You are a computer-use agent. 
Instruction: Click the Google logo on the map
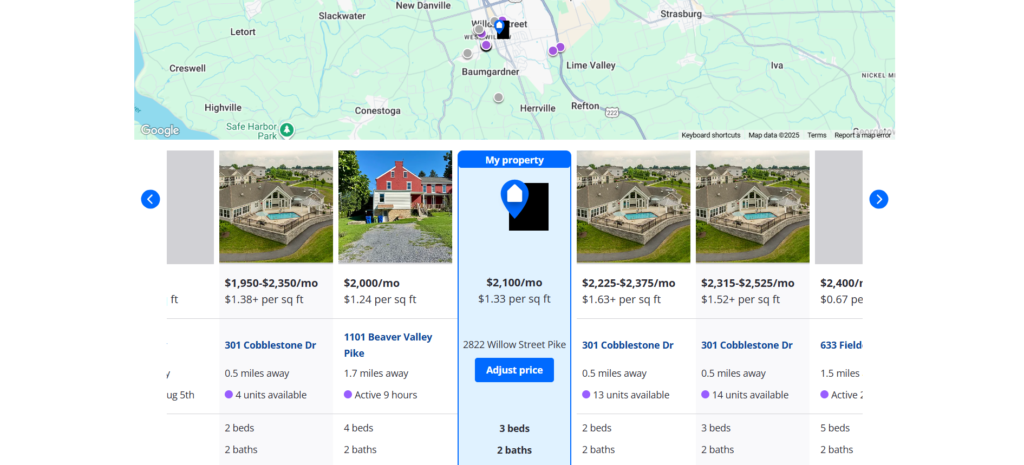[160, 130]
